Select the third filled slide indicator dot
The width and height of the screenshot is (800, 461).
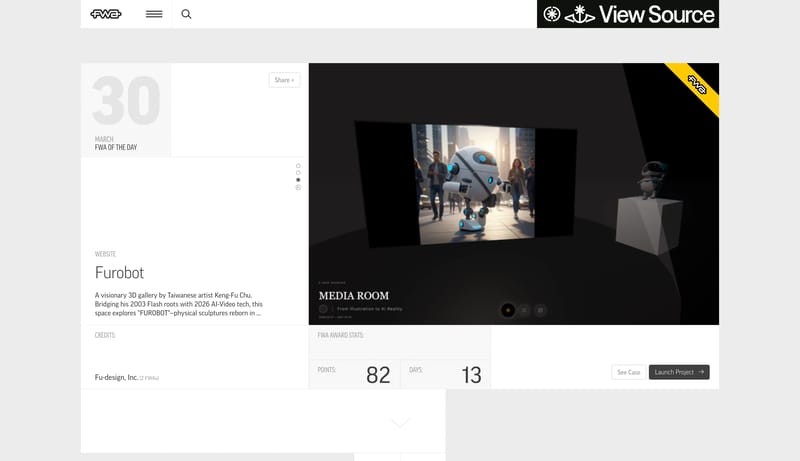[x=298, y=180]
